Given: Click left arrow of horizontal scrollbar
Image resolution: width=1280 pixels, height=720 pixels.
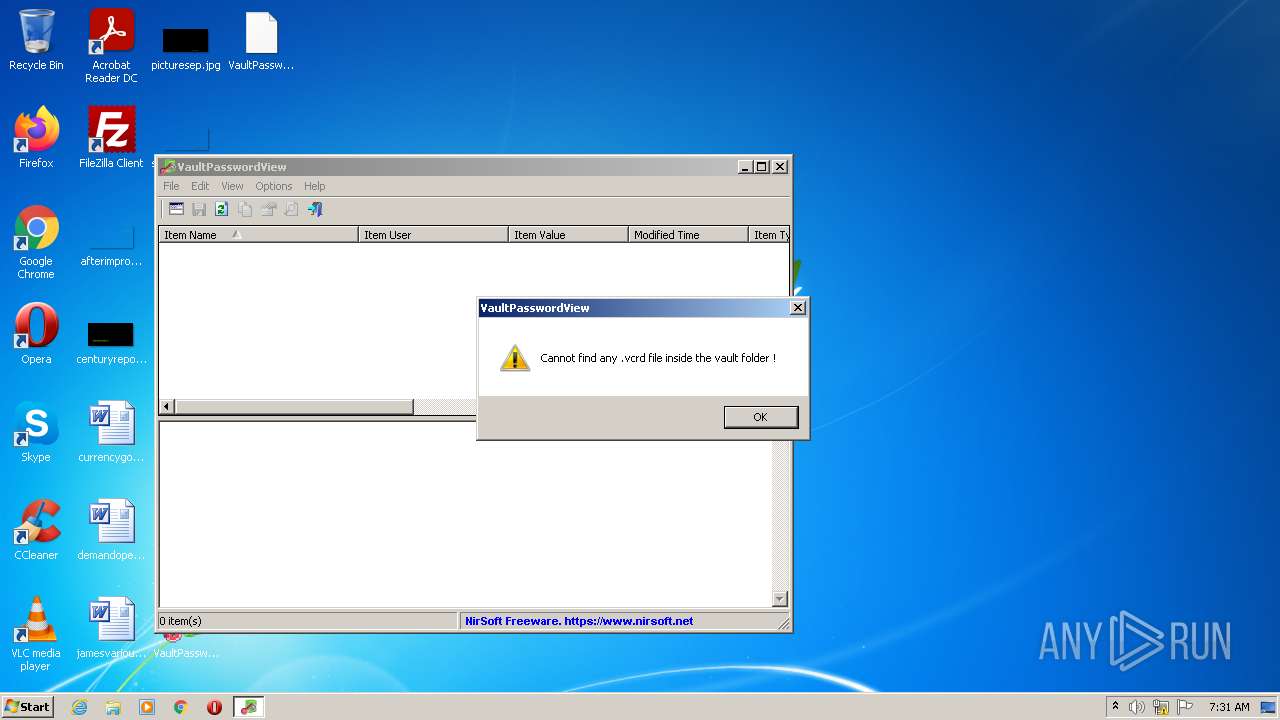Looking at the screenshot, I should tap(167, 407).
